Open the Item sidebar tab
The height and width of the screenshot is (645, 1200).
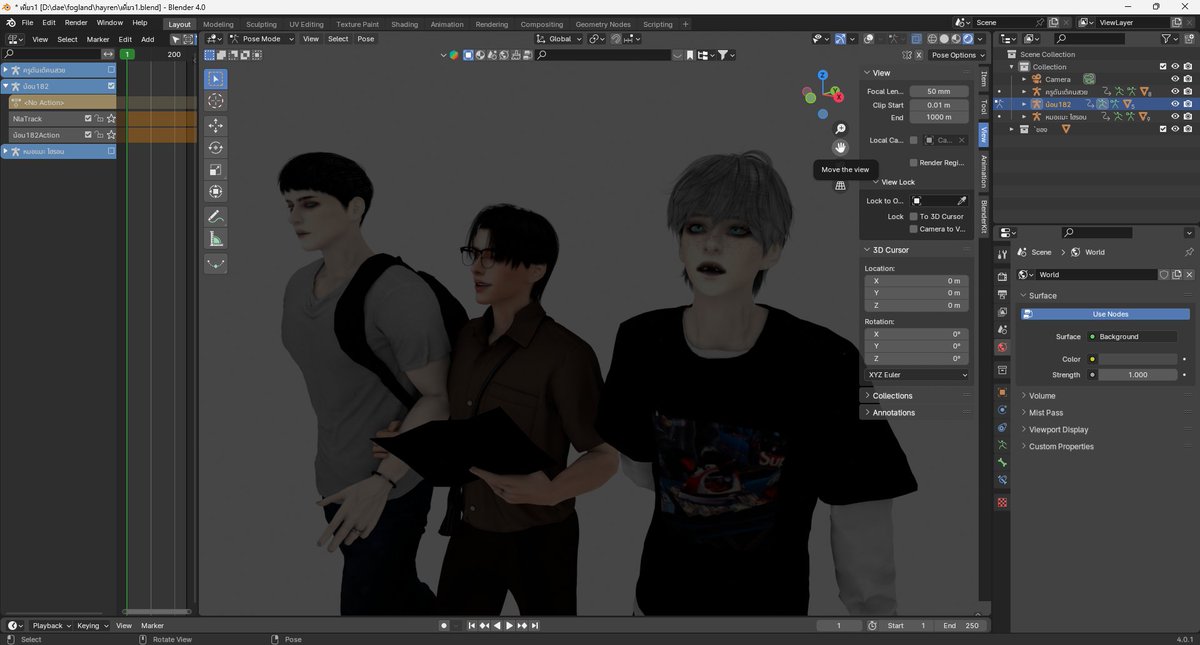(x=984, y=78)
